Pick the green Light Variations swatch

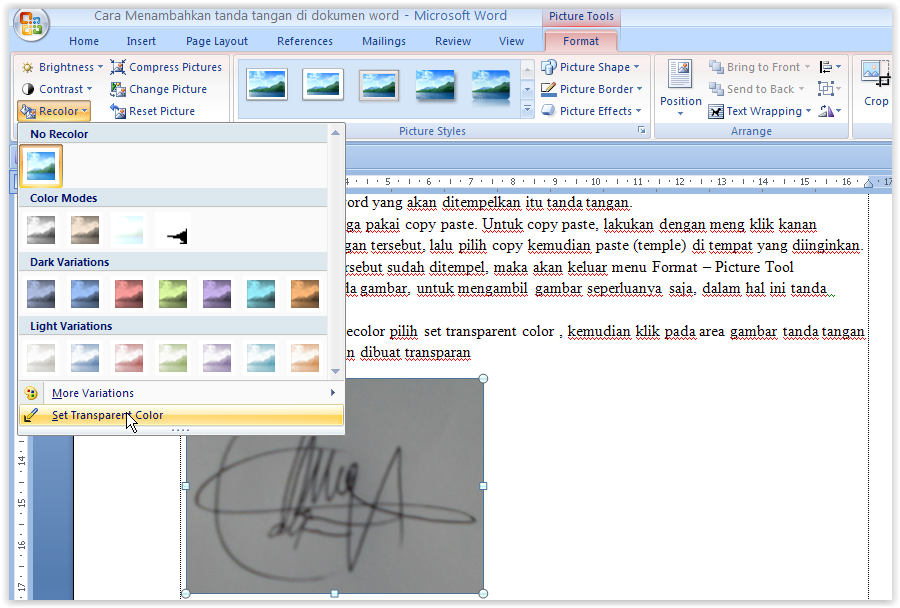point(173,358)
